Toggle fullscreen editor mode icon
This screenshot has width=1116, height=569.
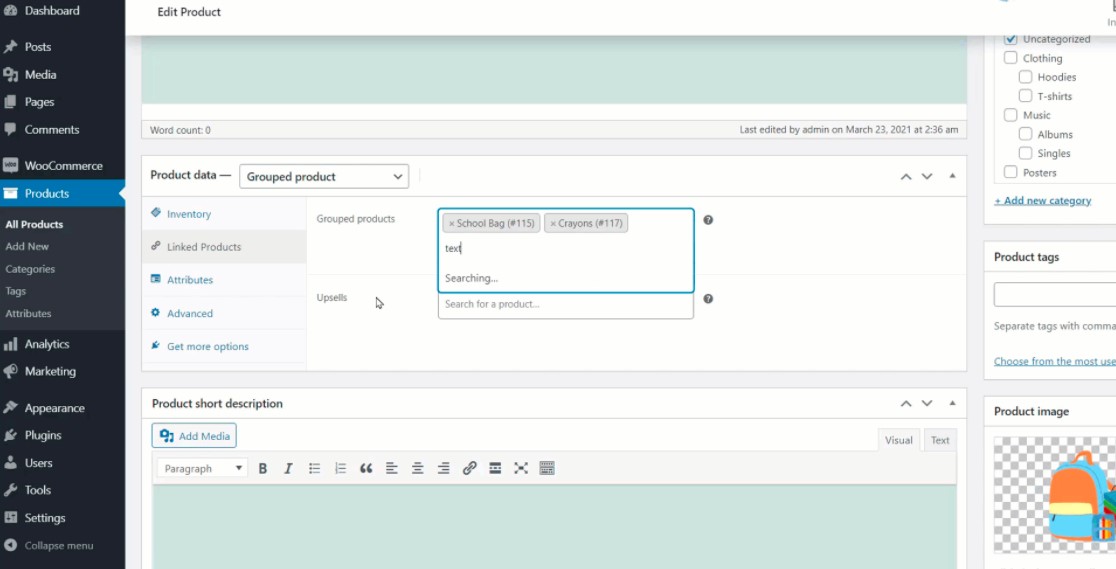point(521,468)
